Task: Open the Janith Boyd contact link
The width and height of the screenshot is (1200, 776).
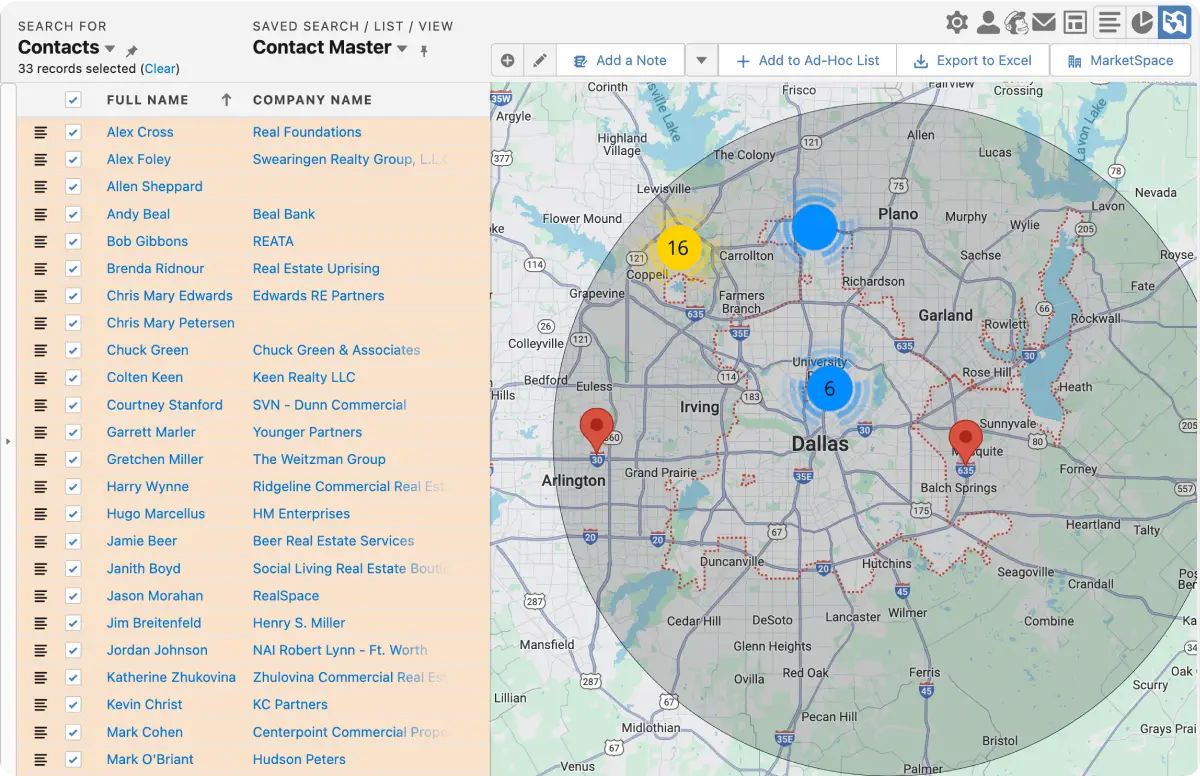Action: (x=144, y=568)
